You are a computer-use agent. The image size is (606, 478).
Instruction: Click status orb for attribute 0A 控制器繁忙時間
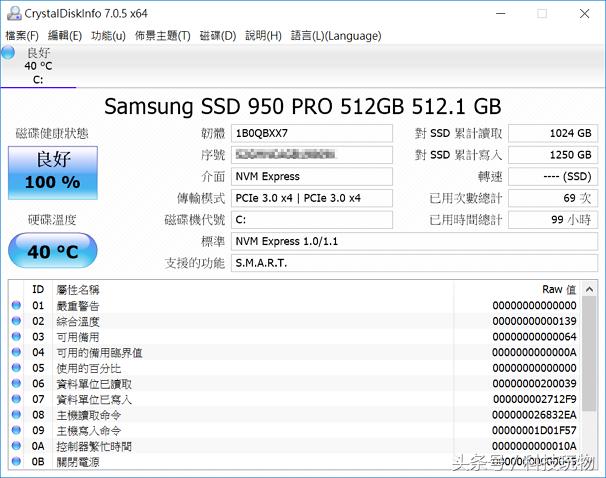tap(16, 446)
